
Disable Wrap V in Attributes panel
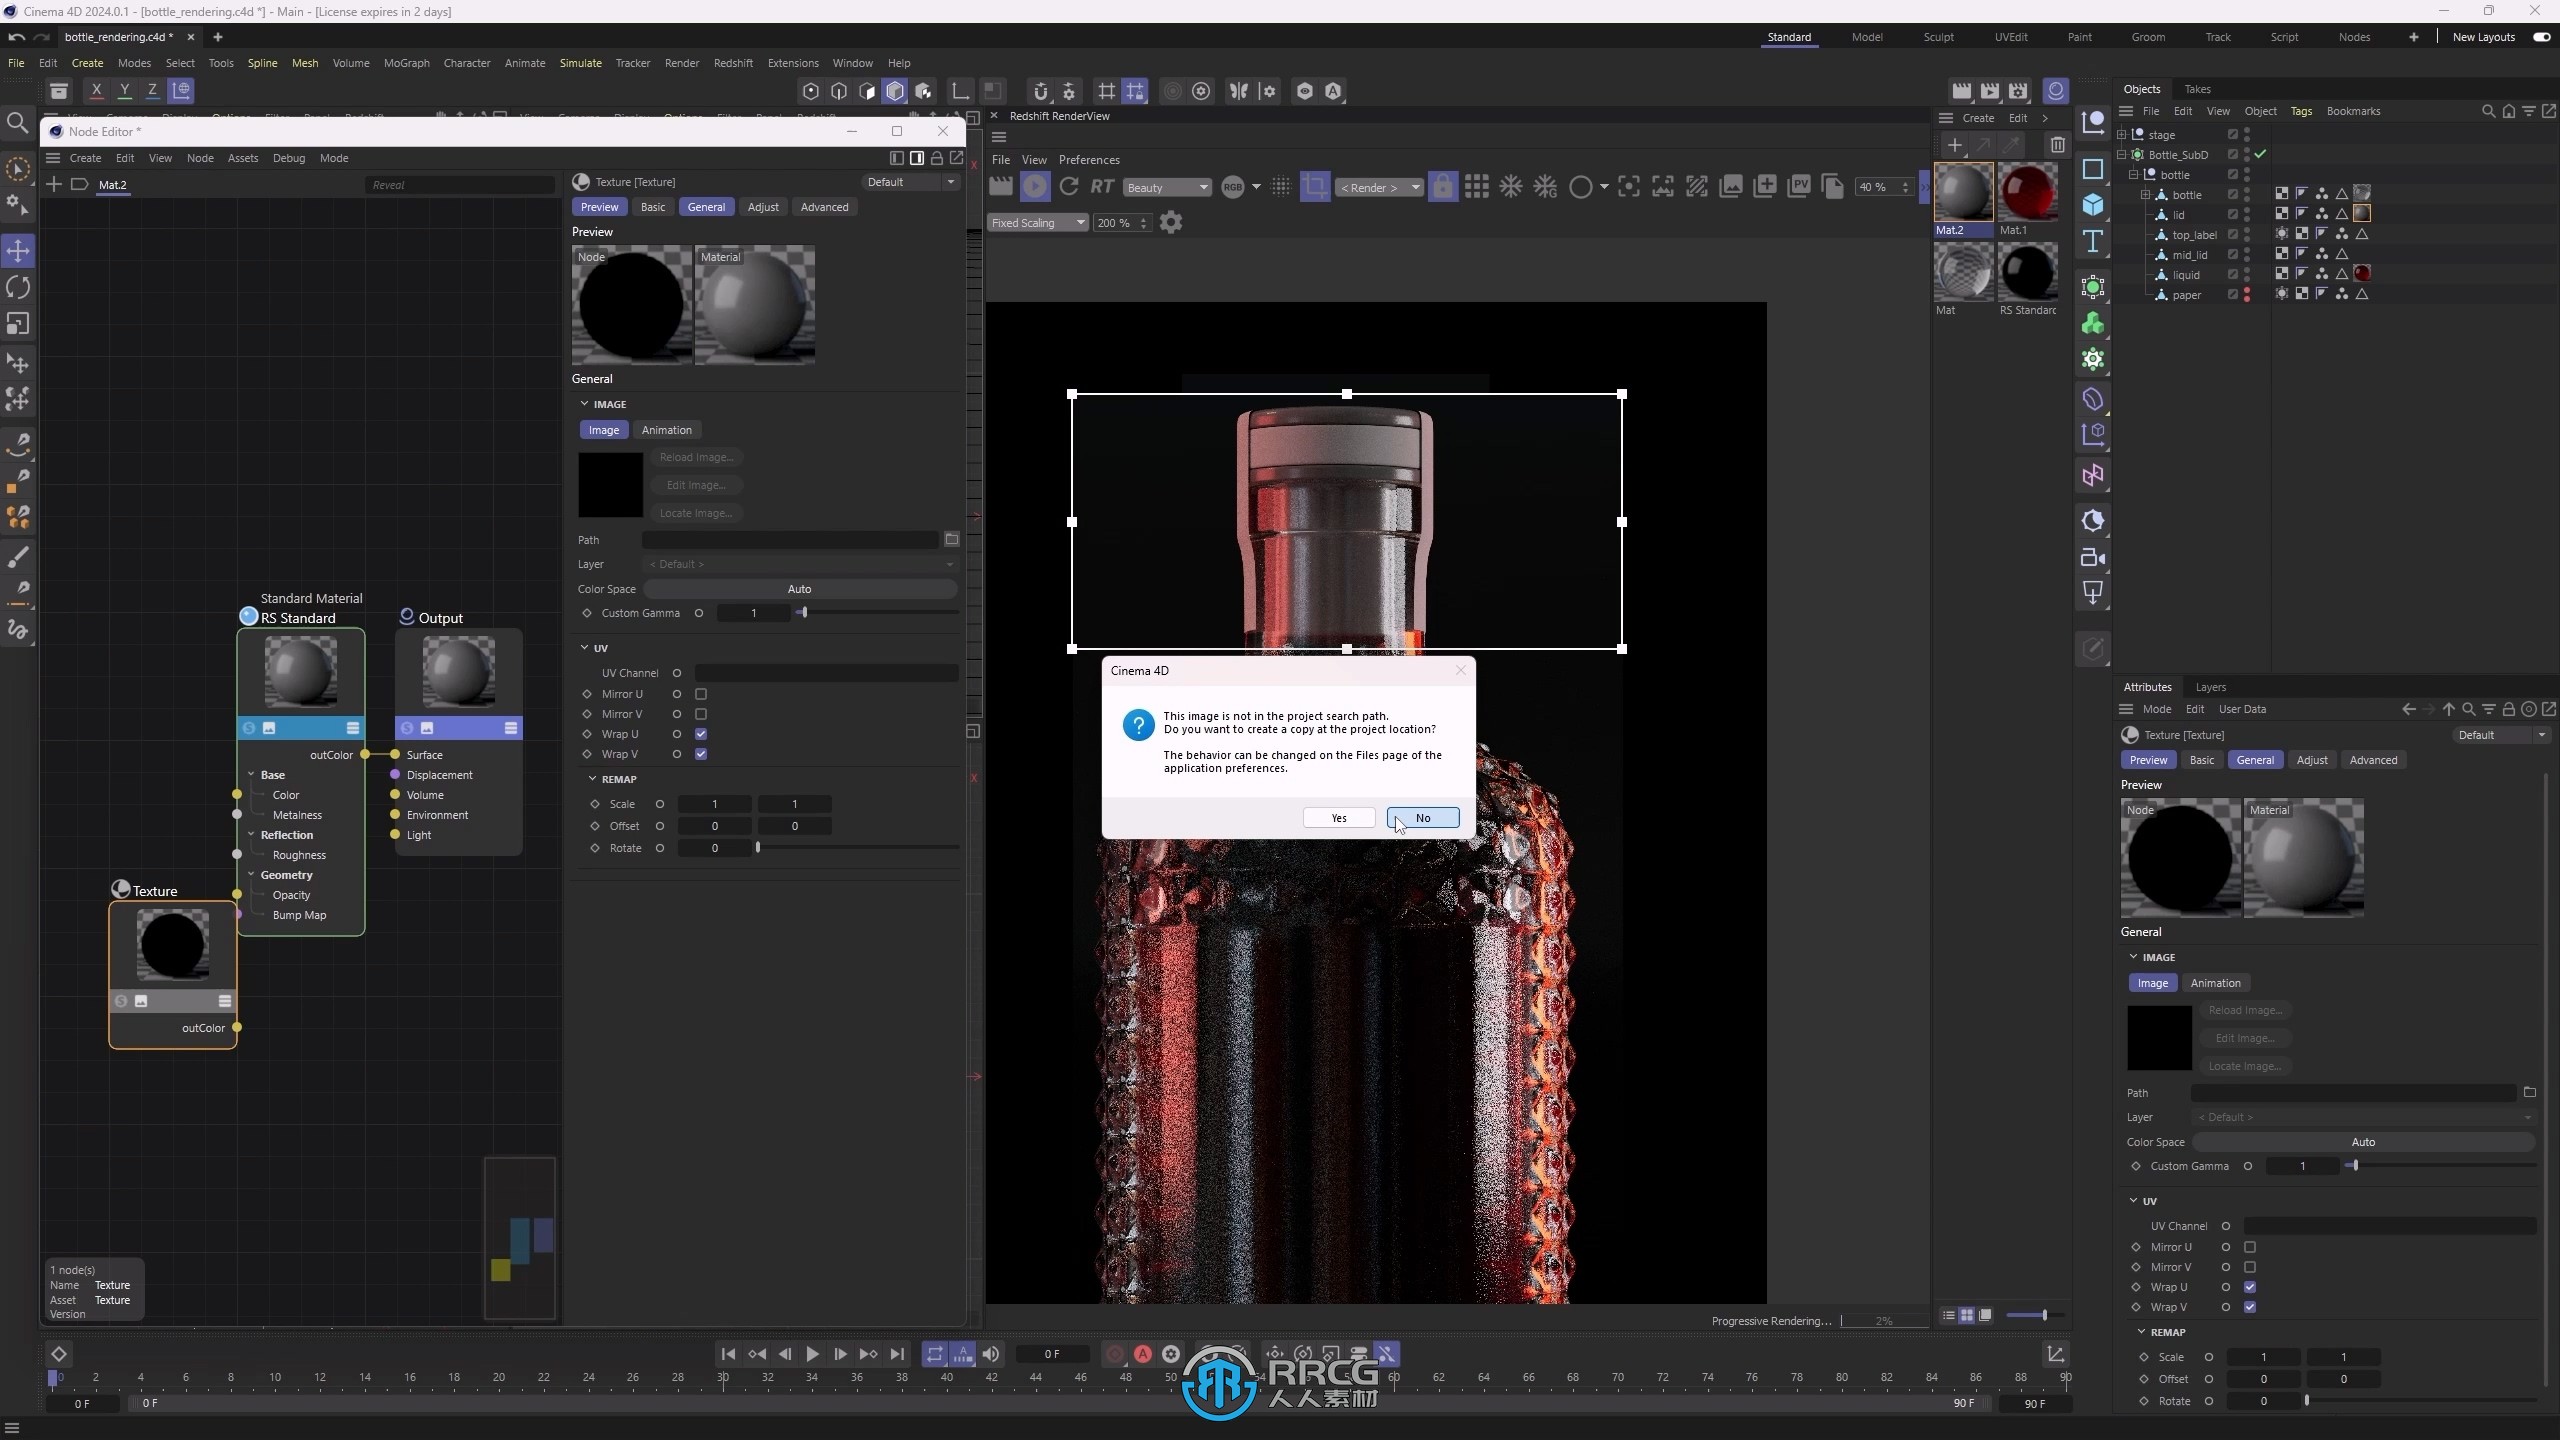click(2250, 1307)
